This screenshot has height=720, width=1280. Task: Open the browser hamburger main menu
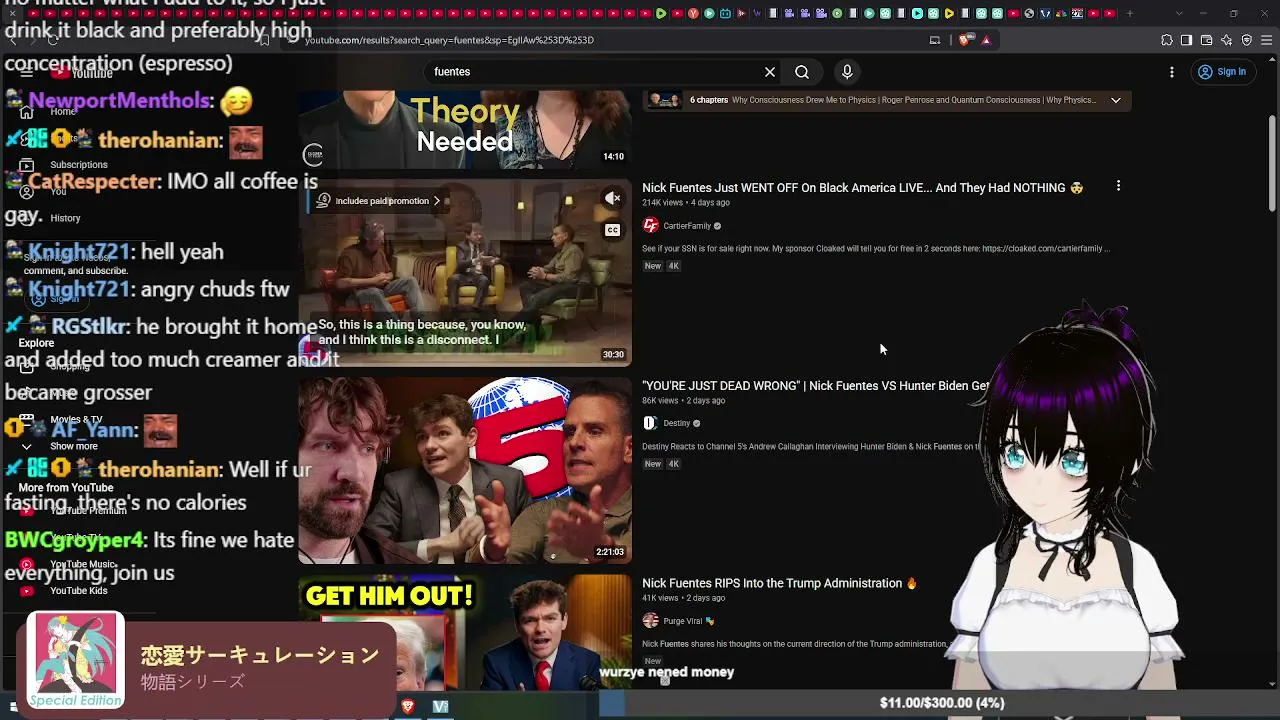coord(1266,40)
